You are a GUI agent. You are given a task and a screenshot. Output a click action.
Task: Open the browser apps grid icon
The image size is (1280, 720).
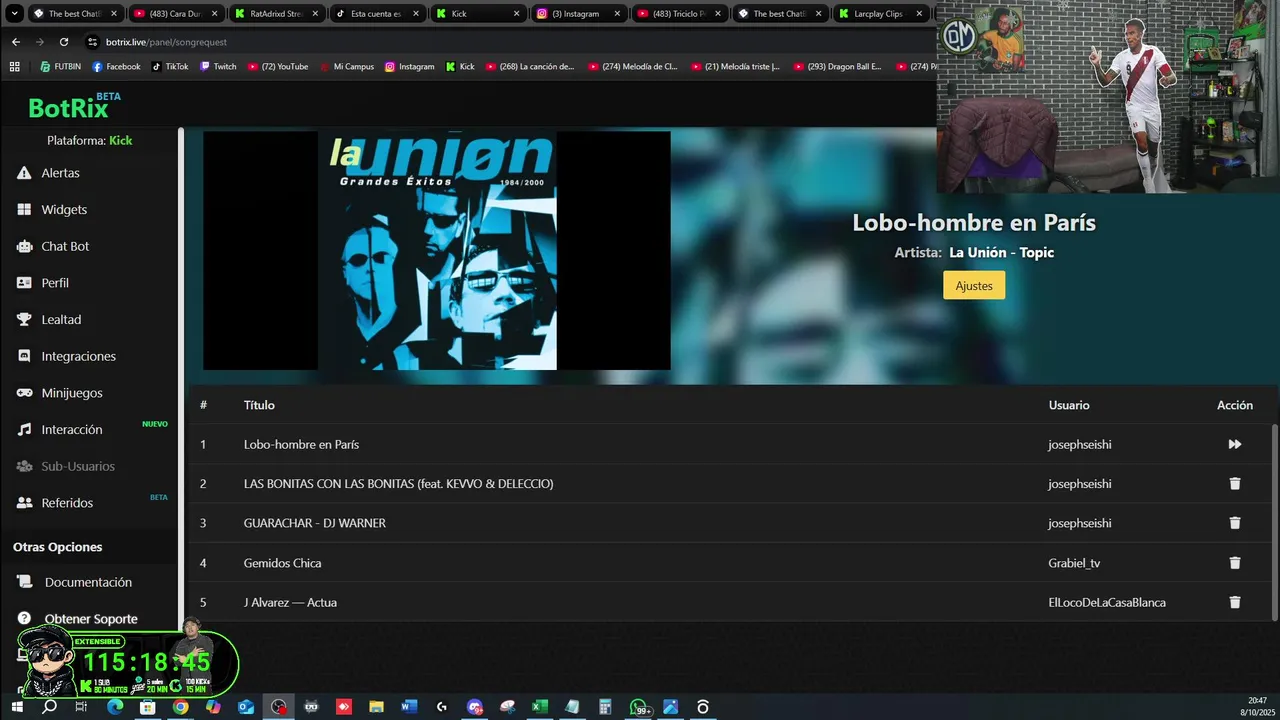(x=14, y=67)
